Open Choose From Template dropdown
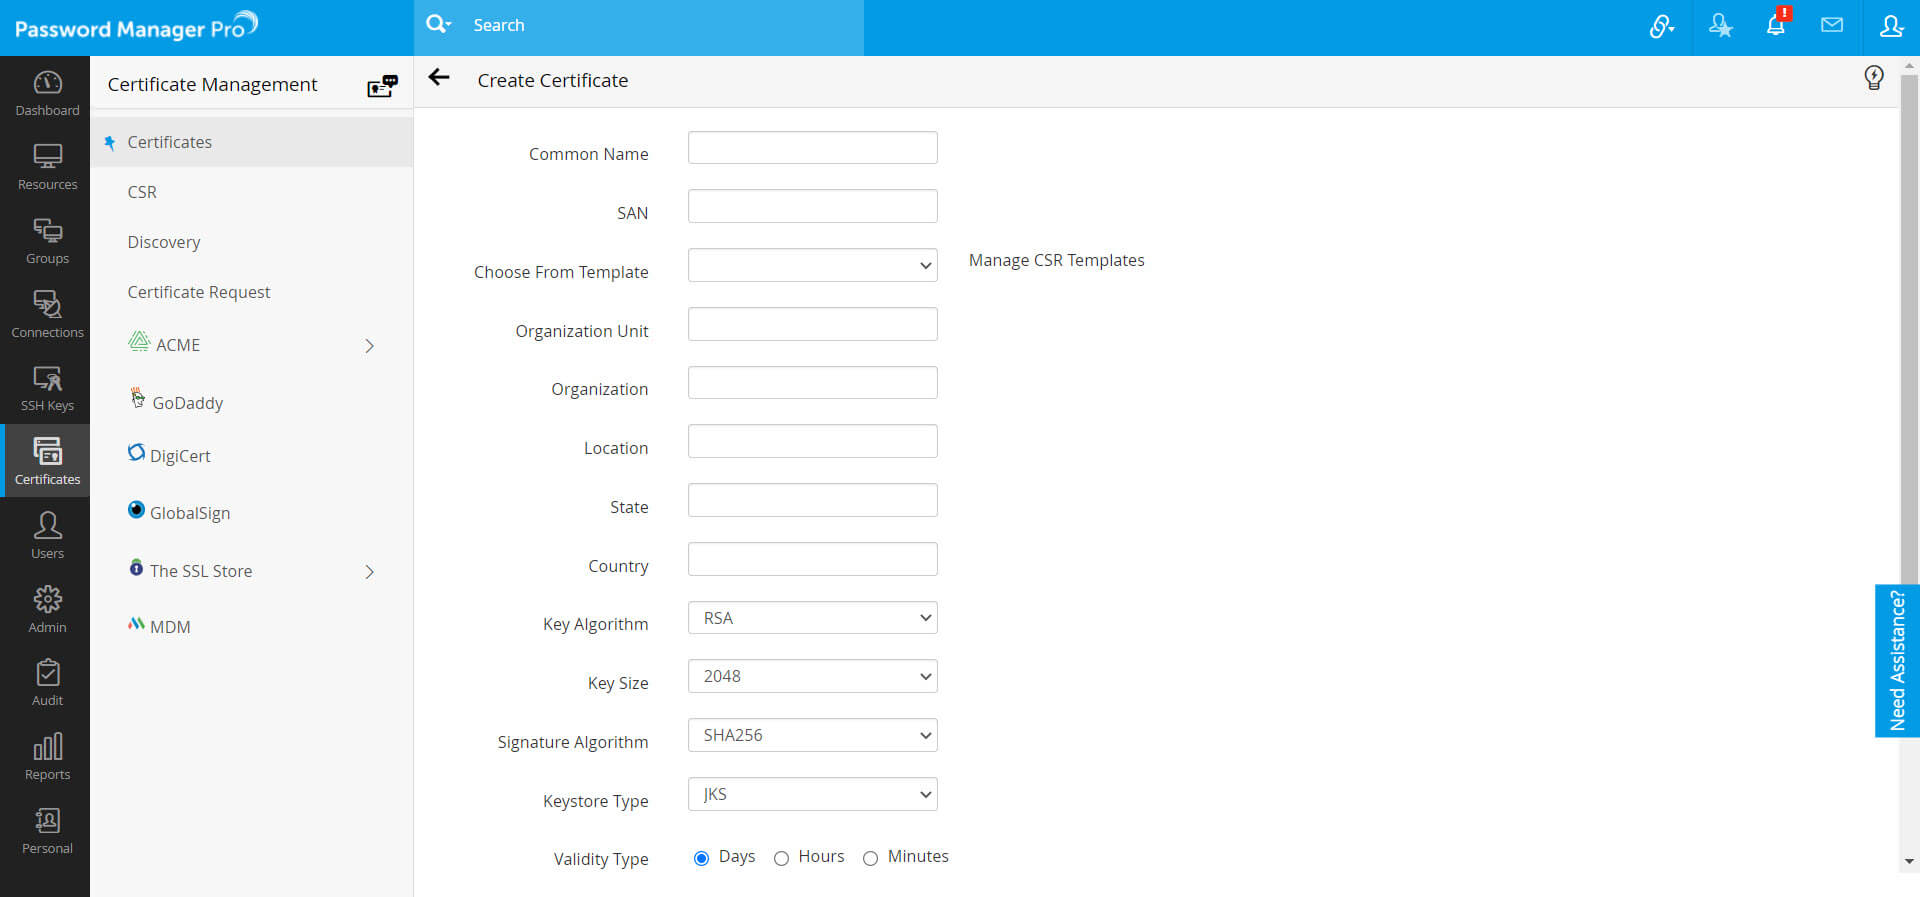 (x=812, y=265)
